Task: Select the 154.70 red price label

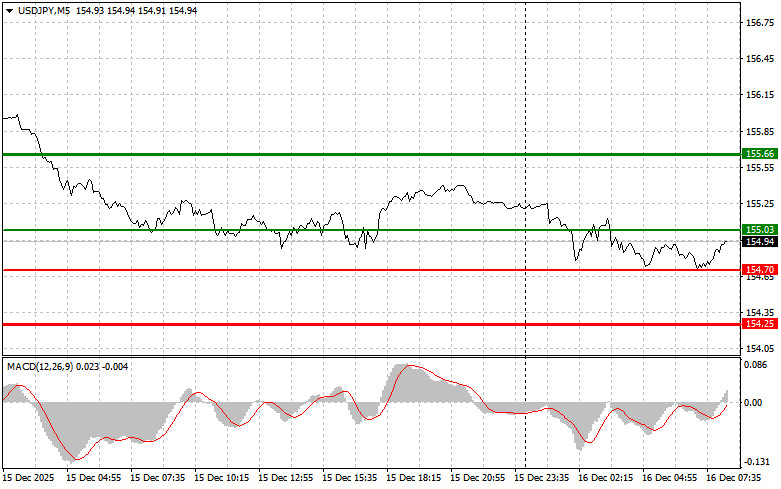Action: [x=760, y=269]
